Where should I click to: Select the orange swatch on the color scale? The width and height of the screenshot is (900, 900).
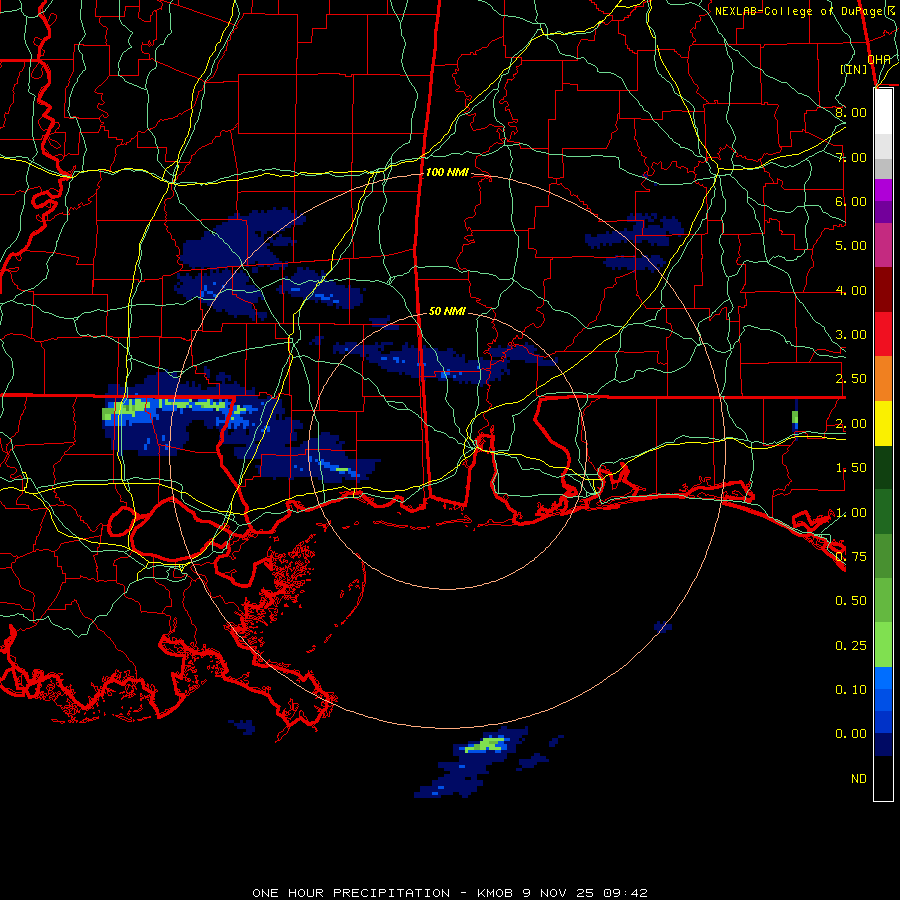[x=883, y=379]
